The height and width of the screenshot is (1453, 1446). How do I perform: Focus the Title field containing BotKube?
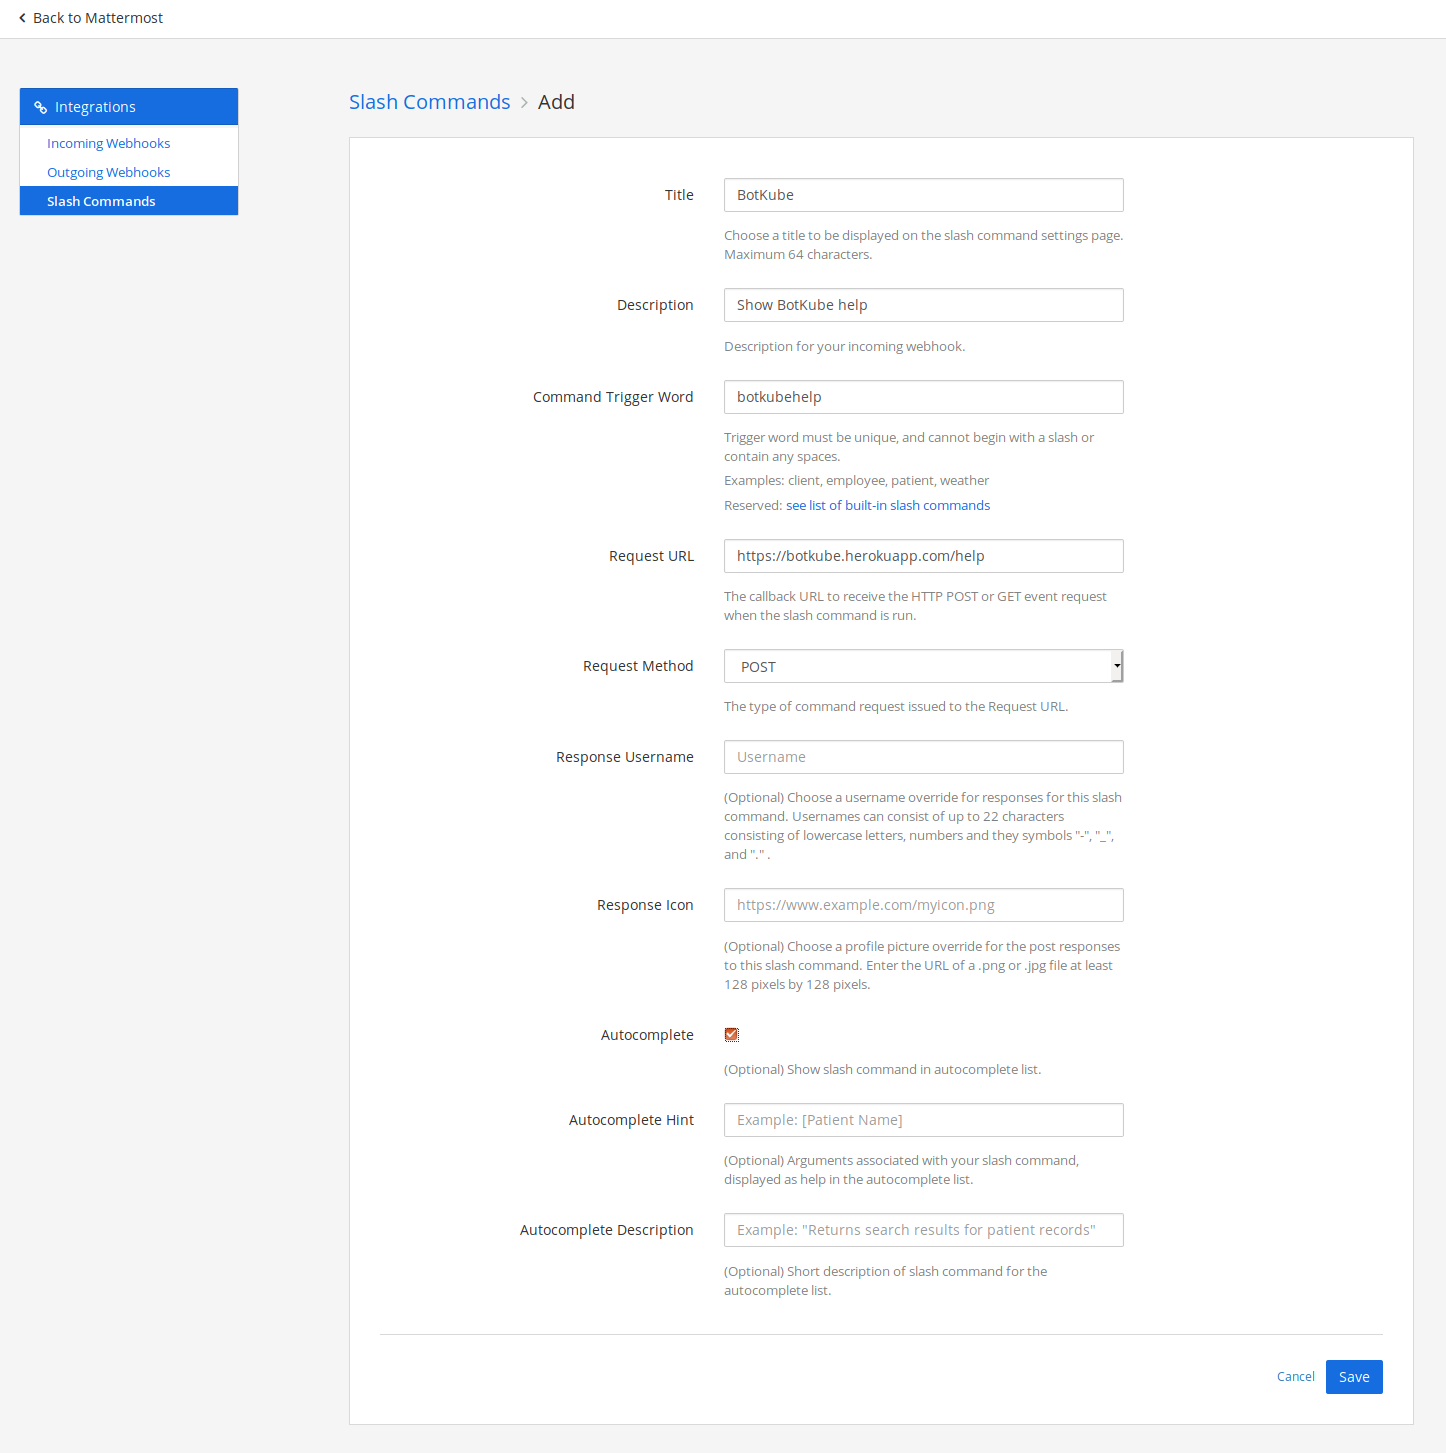(x=923, y=195)
